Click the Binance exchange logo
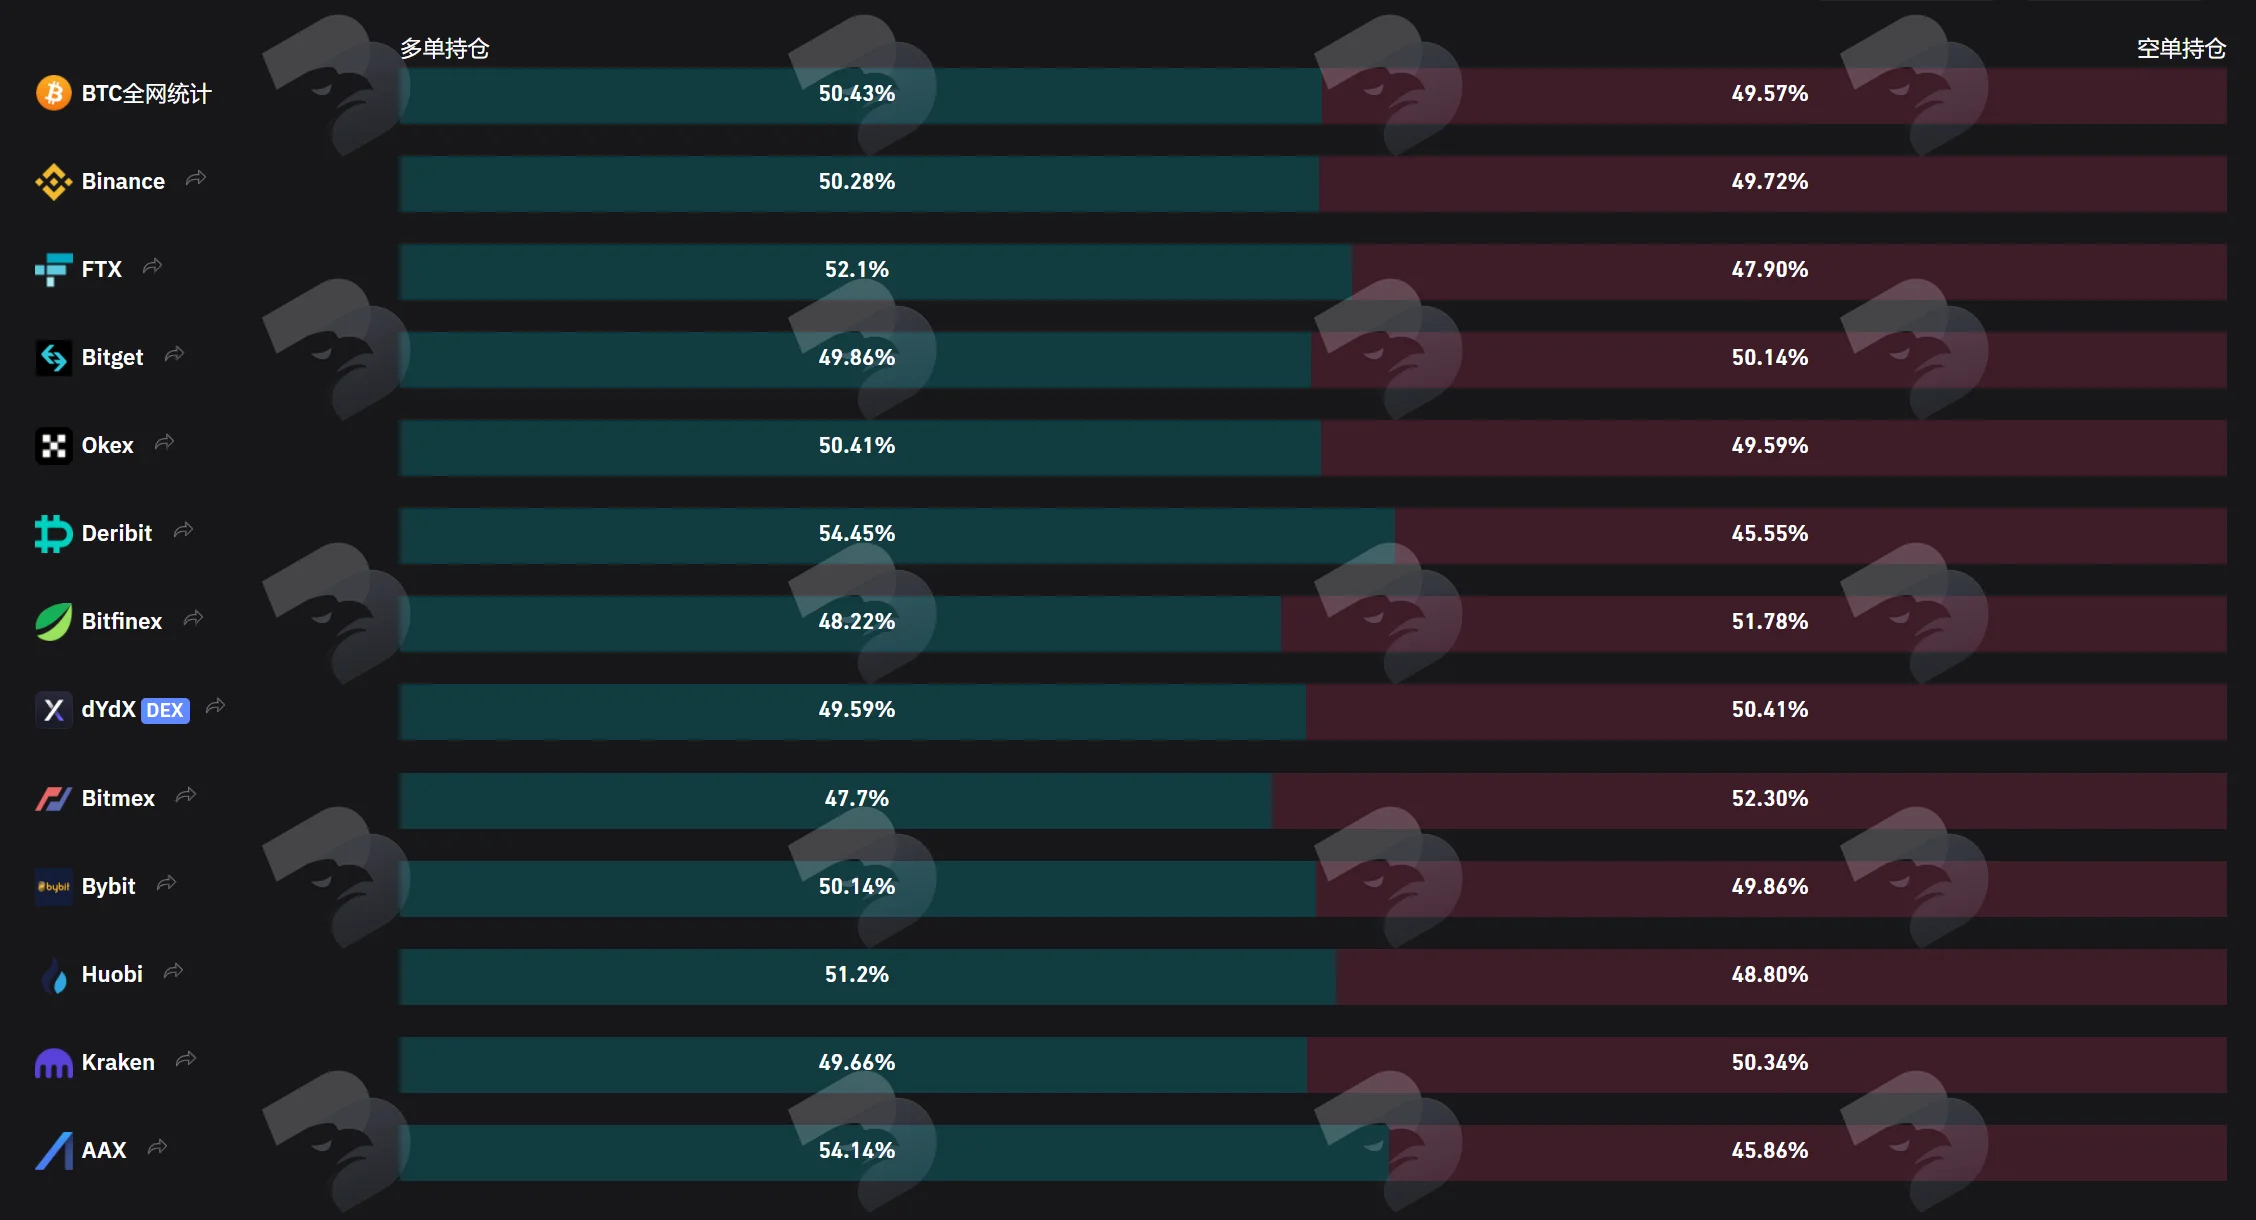Viewport: 2256px width, 1220px height. (54, 181)
